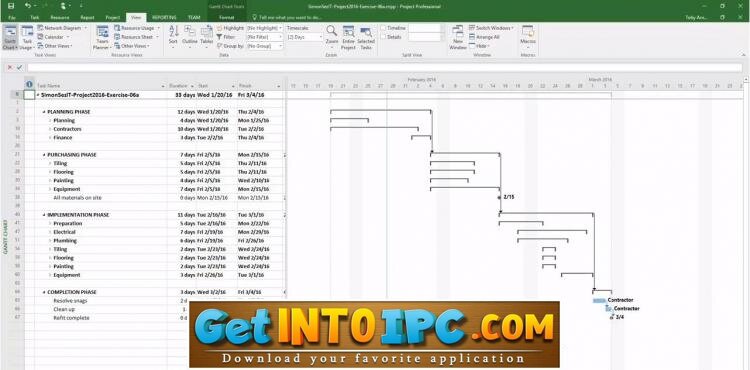This screenshot has width=750, height=370.
Task: Click the Save icon in quick access toolbar
Action: click(11, 6)
